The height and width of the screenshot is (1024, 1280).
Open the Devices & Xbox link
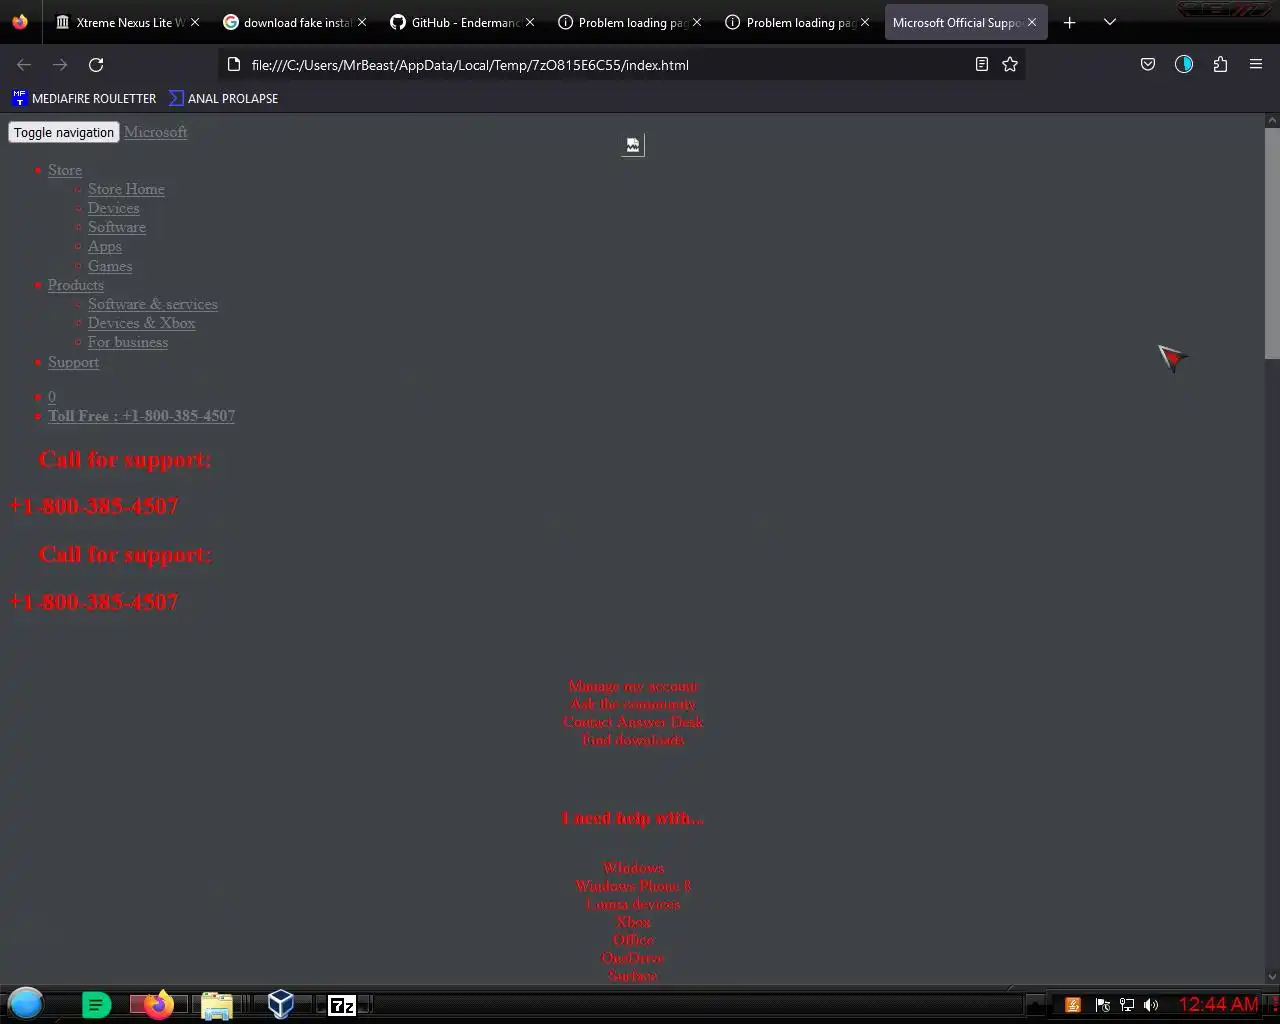[x=141, y=323]
